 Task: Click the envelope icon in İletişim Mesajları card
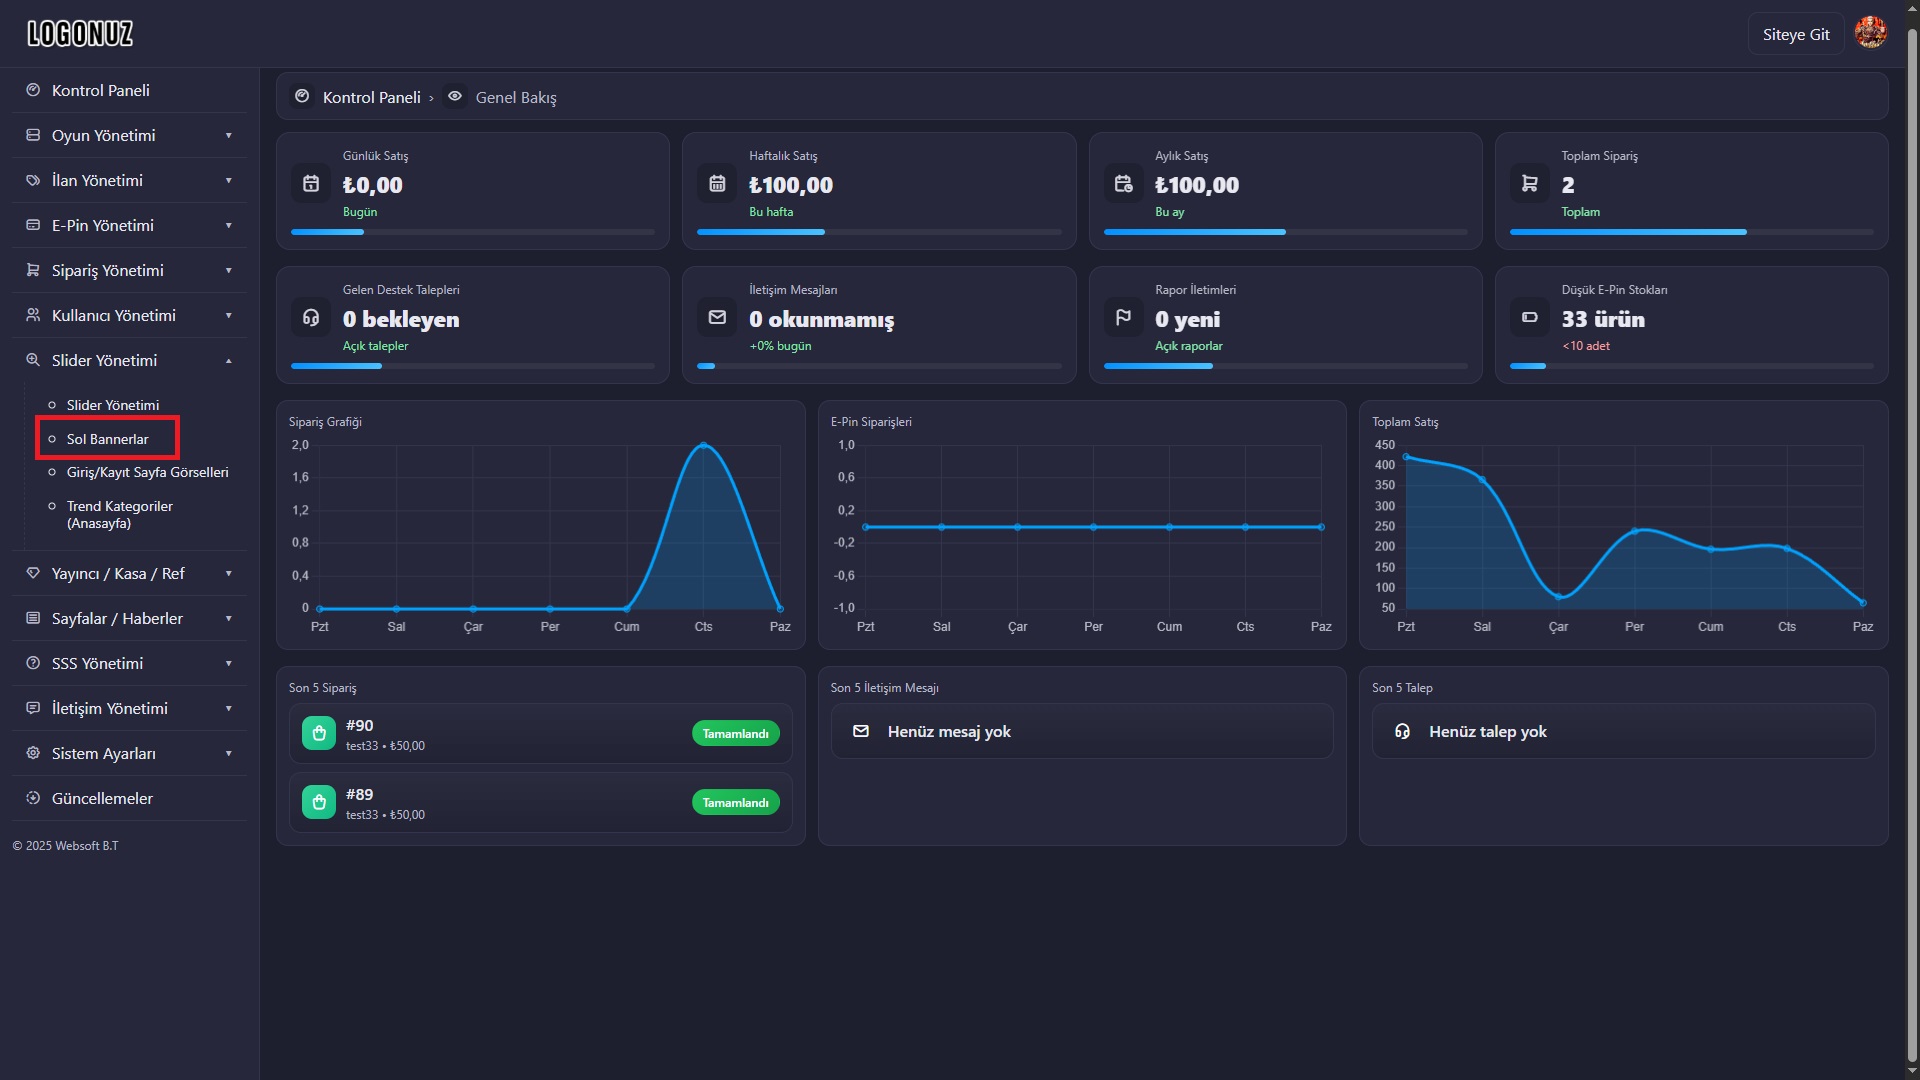[717, 317]
